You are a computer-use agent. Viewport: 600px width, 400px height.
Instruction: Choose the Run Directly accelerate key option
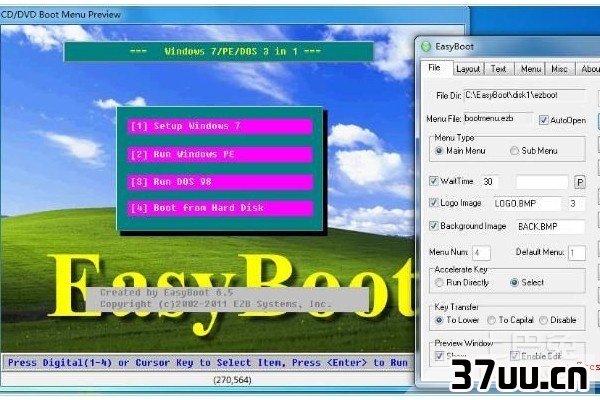[x=439, y=283]
